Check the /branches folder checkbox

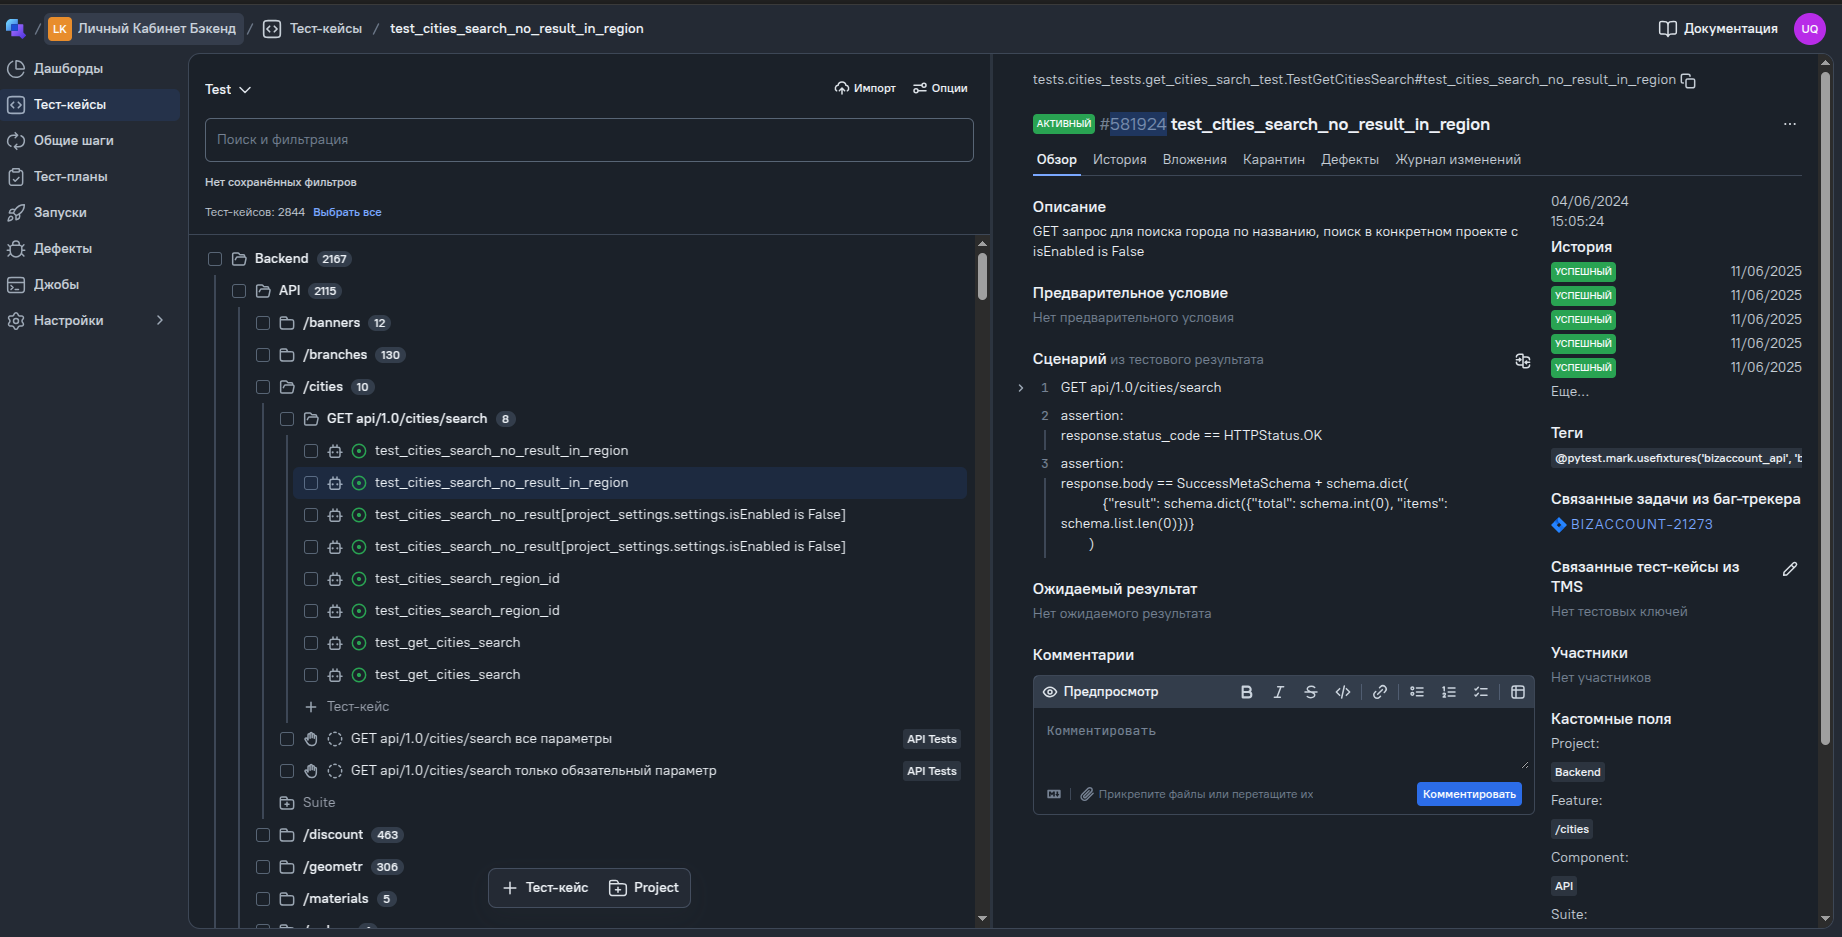pos(263,355)
